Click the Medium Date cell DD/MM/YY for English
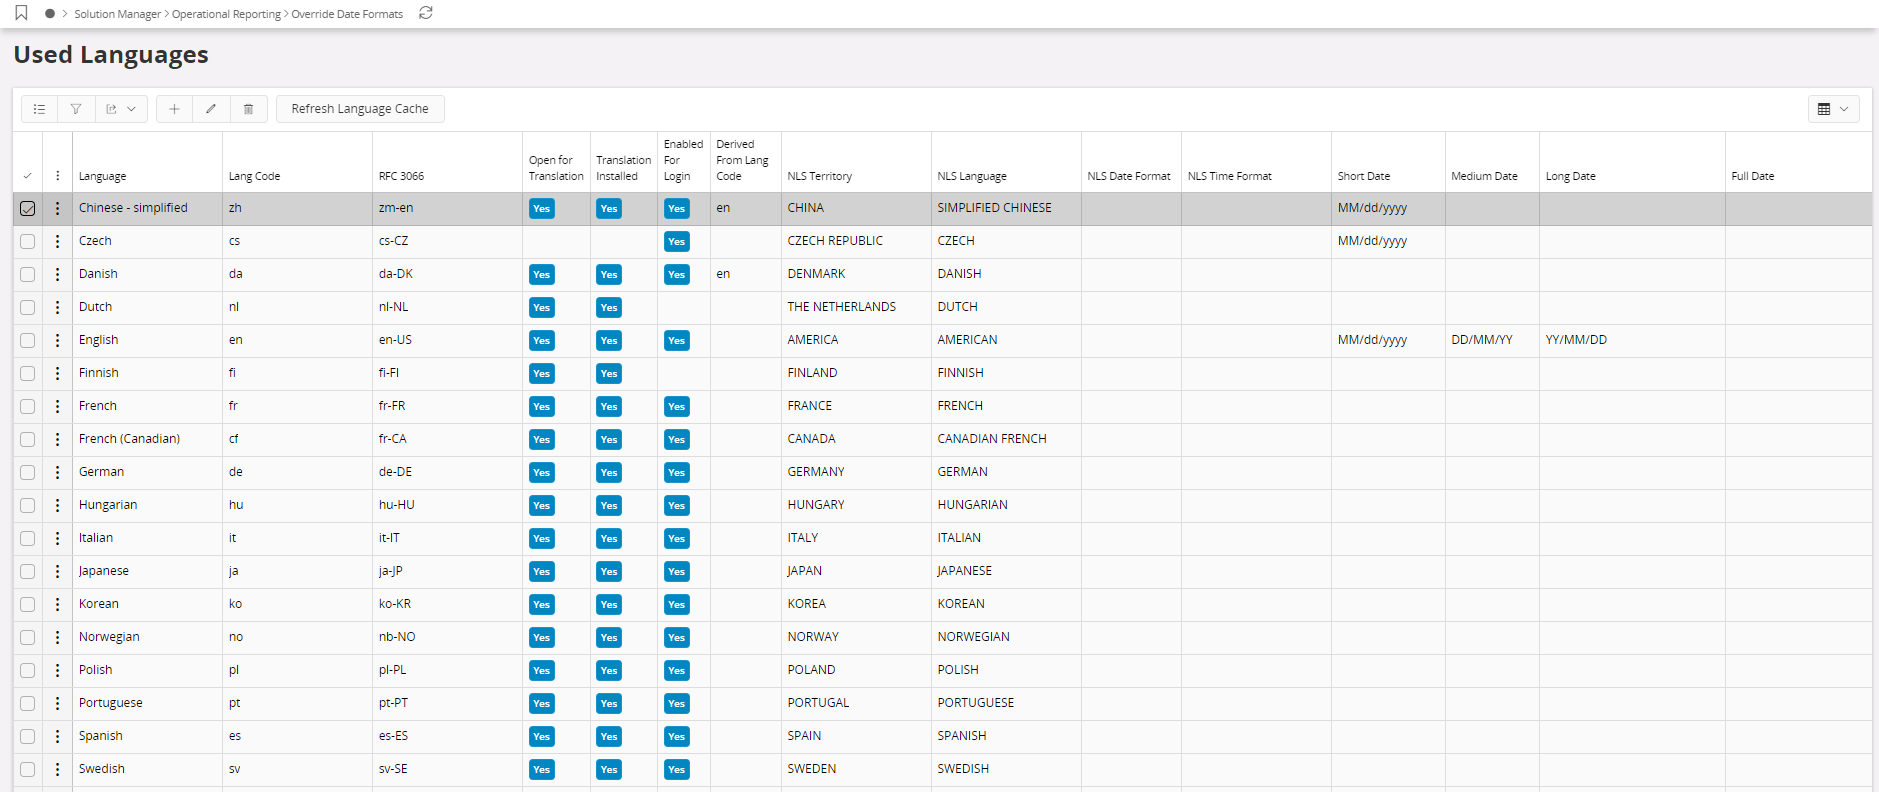This screenshot has width=1879, height=792. click(x=1481, y=340)
